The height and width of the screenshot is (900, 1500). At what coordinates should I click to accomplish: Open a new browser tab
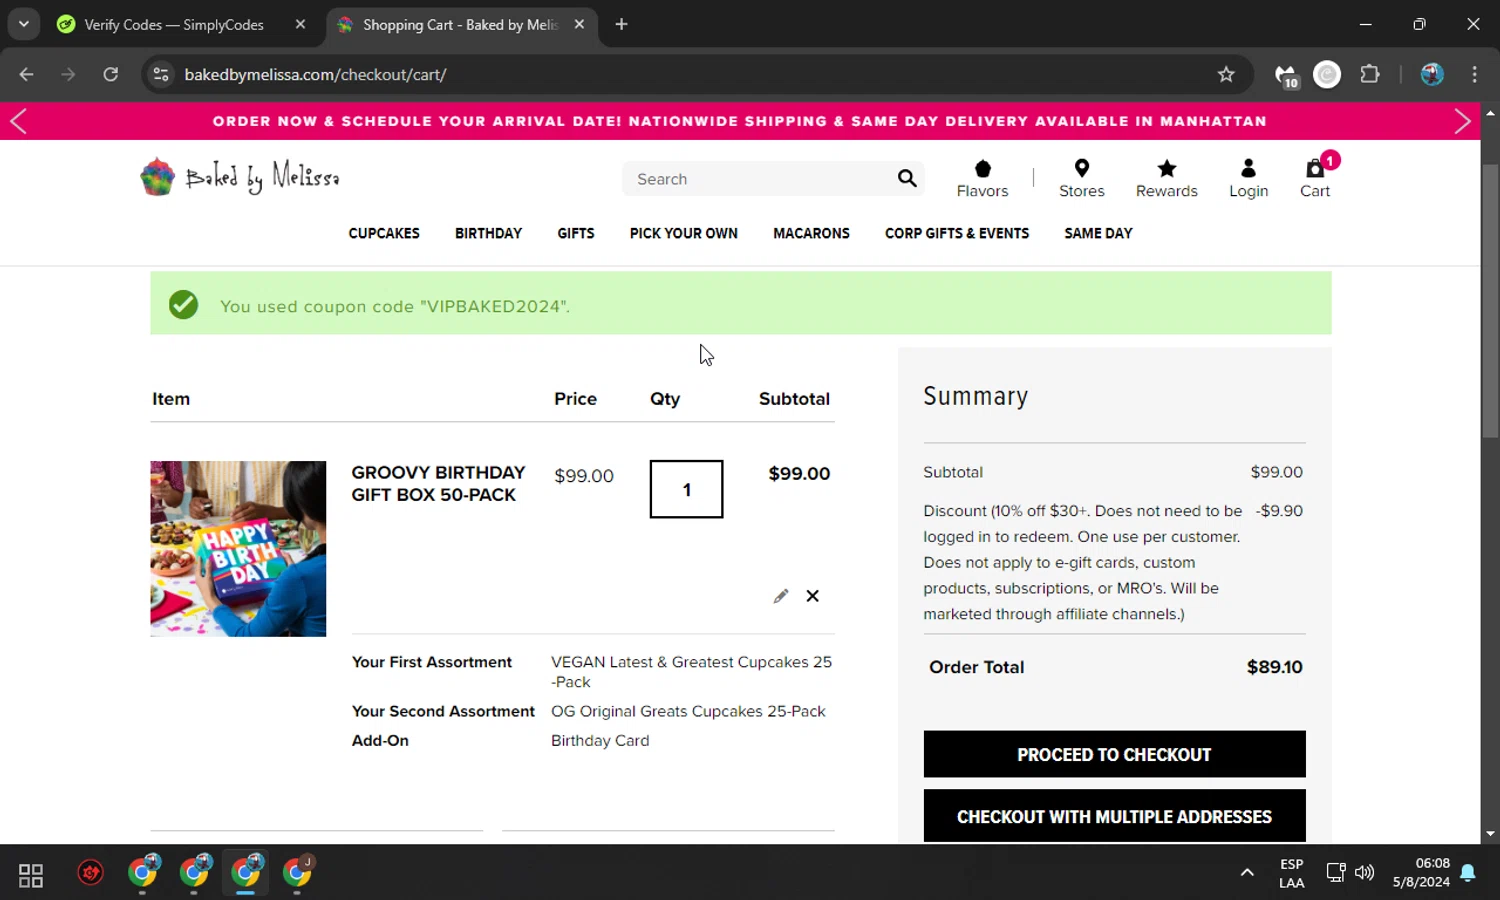coord(621,24)
